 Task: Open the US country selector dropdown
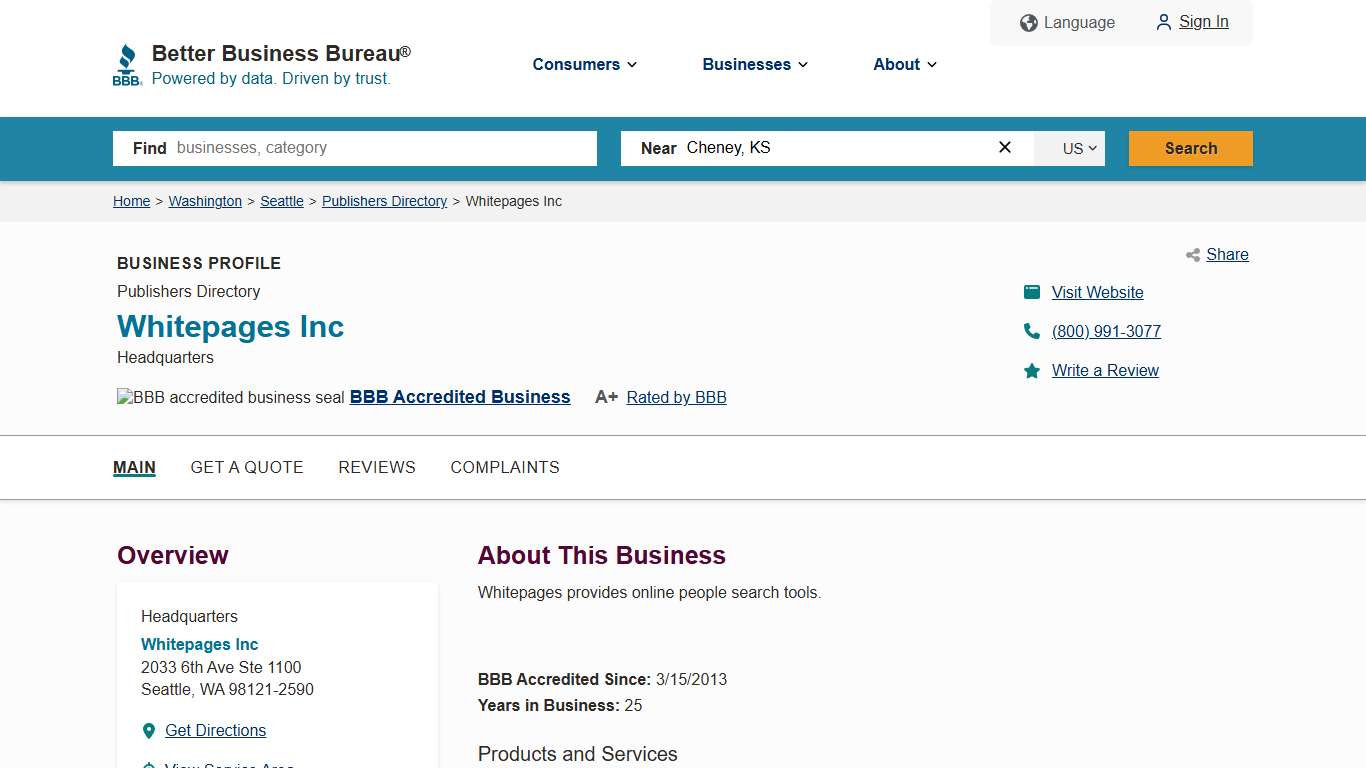point(1069,148)
